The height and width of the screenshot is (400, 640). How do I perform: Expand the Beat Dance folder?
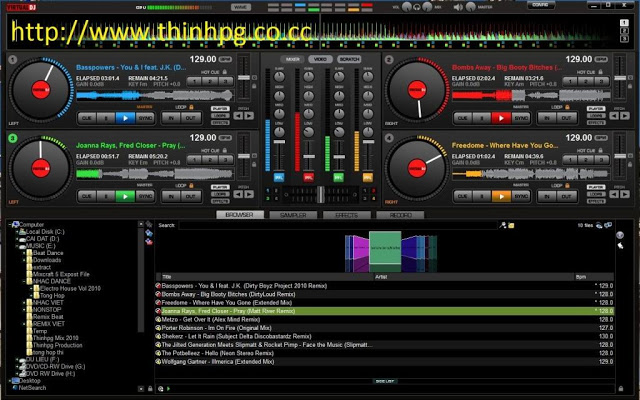[24, 253]
